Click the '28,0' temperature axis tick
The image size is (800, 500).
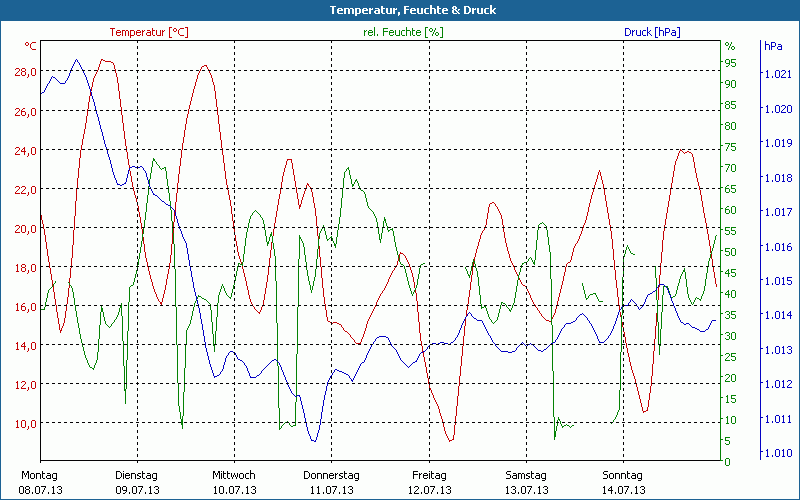(x=25, y=72)
